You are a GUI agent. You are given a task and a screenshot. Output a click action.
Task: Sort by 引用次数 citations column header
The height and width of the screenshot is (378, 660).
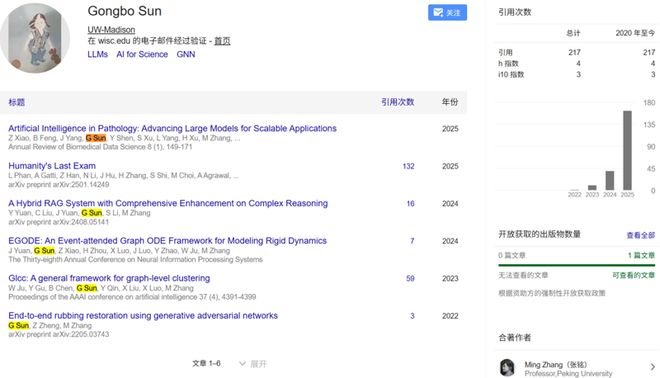coord(397,102)
